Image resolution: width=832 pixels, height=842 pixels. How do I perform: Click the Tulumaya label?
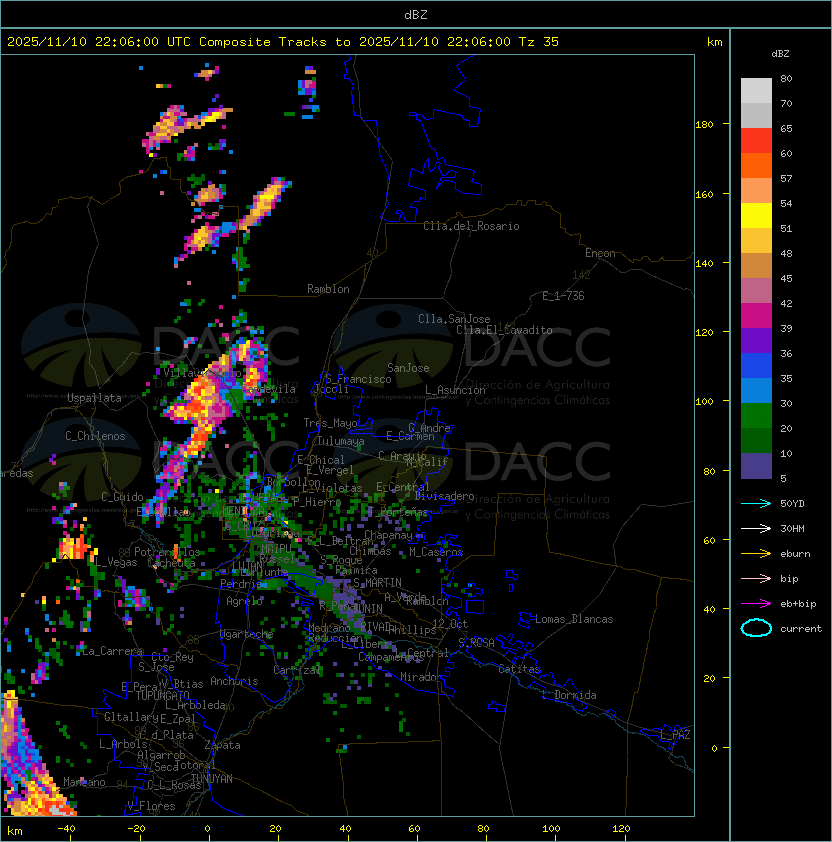[341, 441]
